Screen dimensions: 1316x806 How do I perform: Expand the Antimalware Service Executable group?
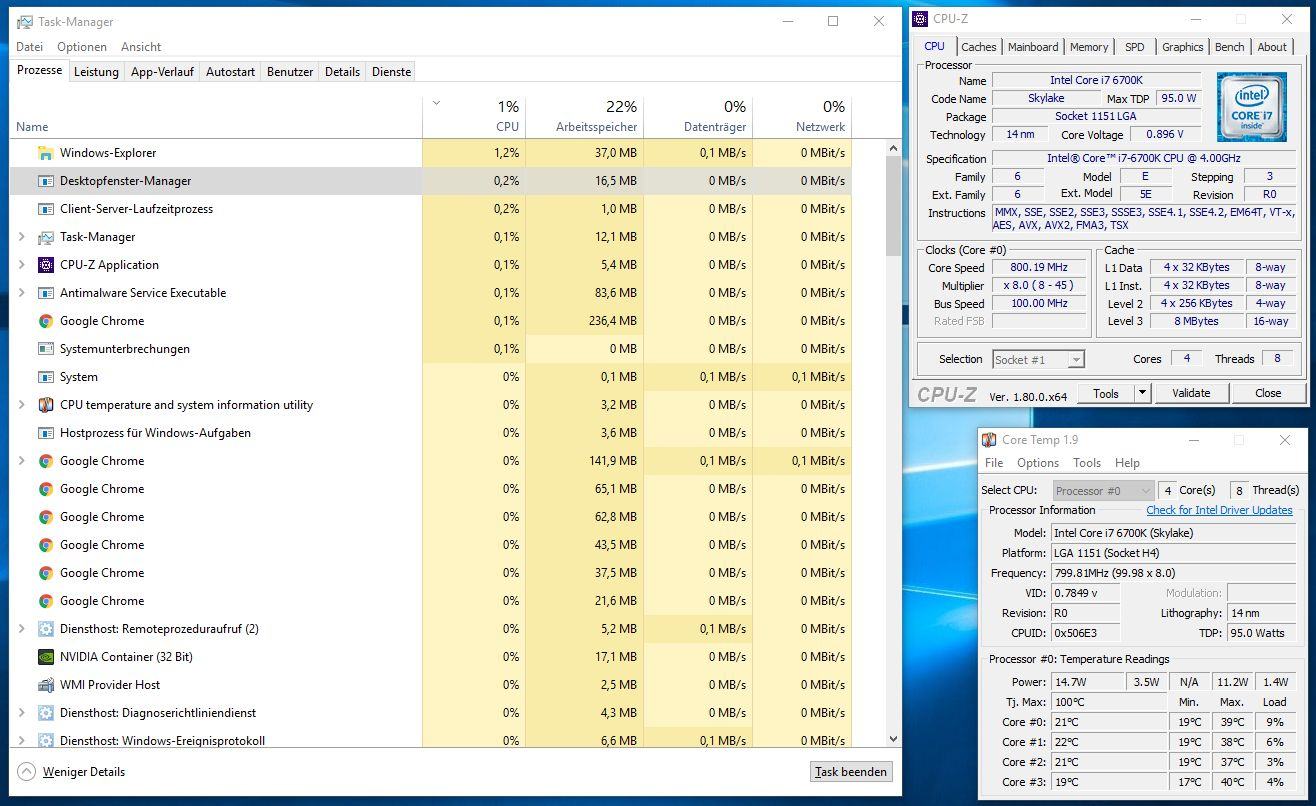coord(22,293)
